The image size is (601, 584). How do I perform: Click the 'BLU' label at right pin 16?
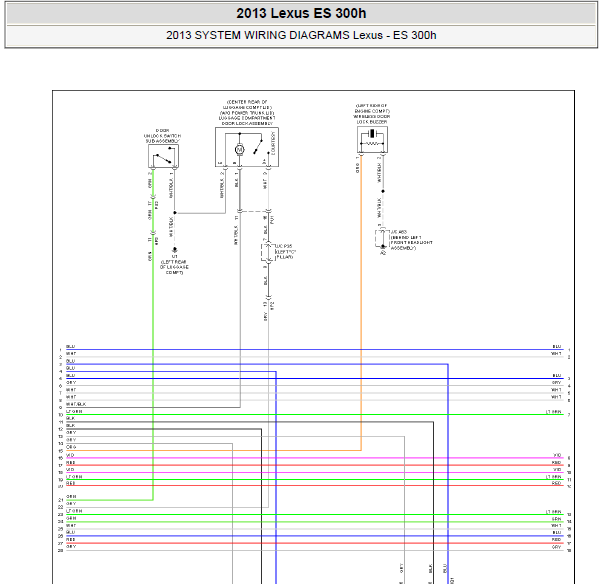(557, 533)
